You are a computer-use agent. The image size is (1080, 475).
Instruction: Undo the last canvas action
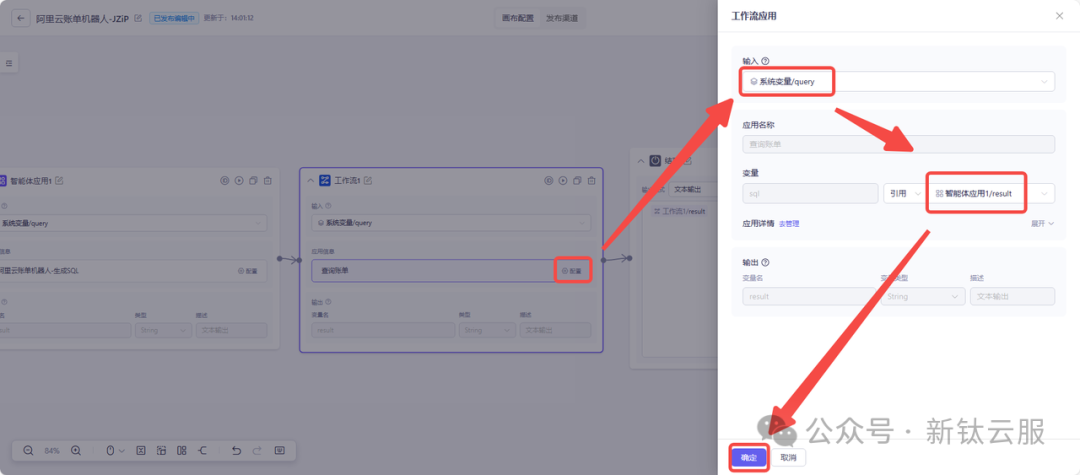click(236, 450)
